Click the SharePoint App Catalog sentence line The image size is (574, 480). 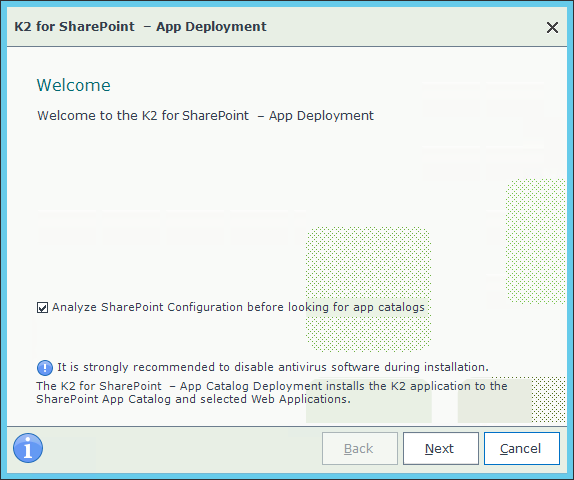point(193,399)
